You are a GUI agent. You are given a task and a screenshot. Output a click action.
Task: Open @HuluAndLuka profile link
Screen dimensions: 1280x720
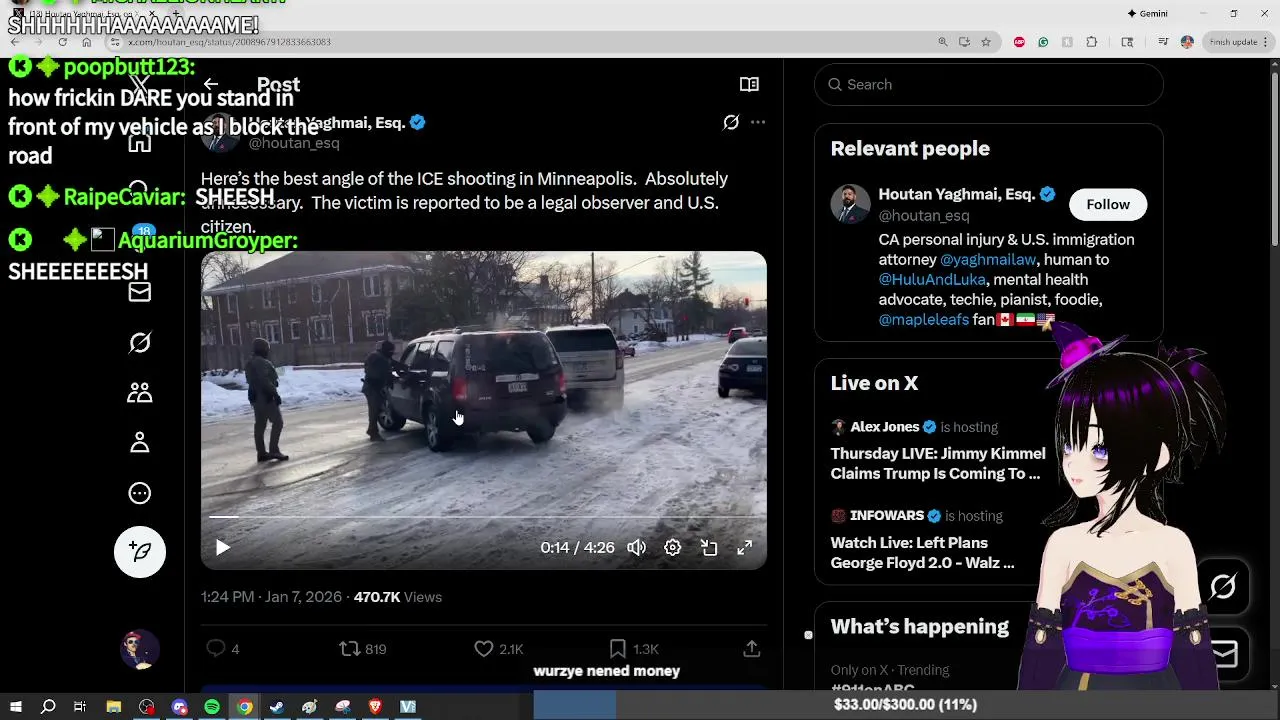click(932, 279)
